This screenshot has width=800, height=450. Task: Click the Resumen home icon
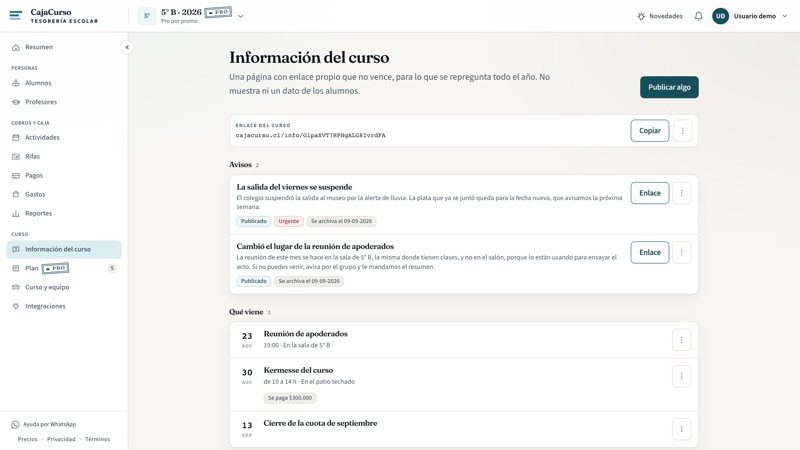coord(16,47)
